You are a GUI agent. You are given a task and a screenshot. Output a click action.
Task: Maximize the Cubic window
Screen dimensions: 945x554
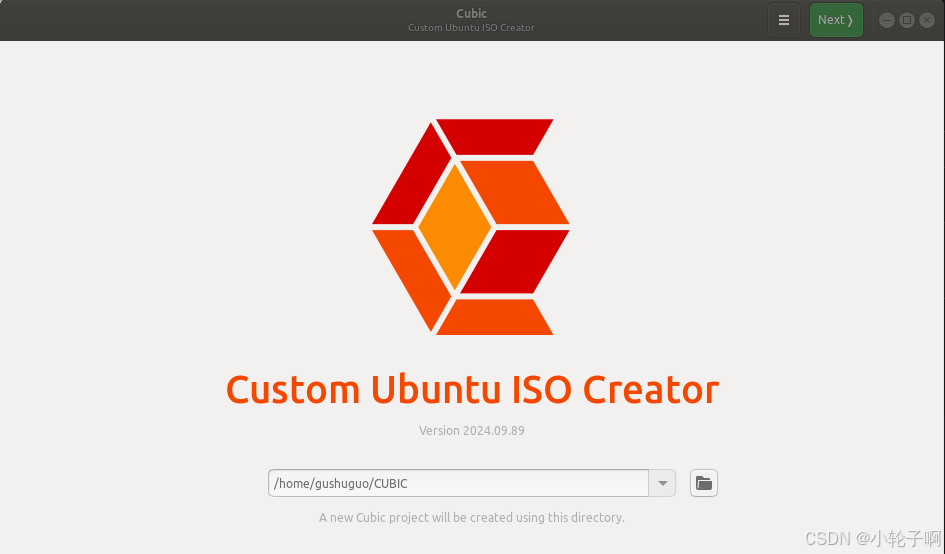pyautogui.click(x=906, y=20)
